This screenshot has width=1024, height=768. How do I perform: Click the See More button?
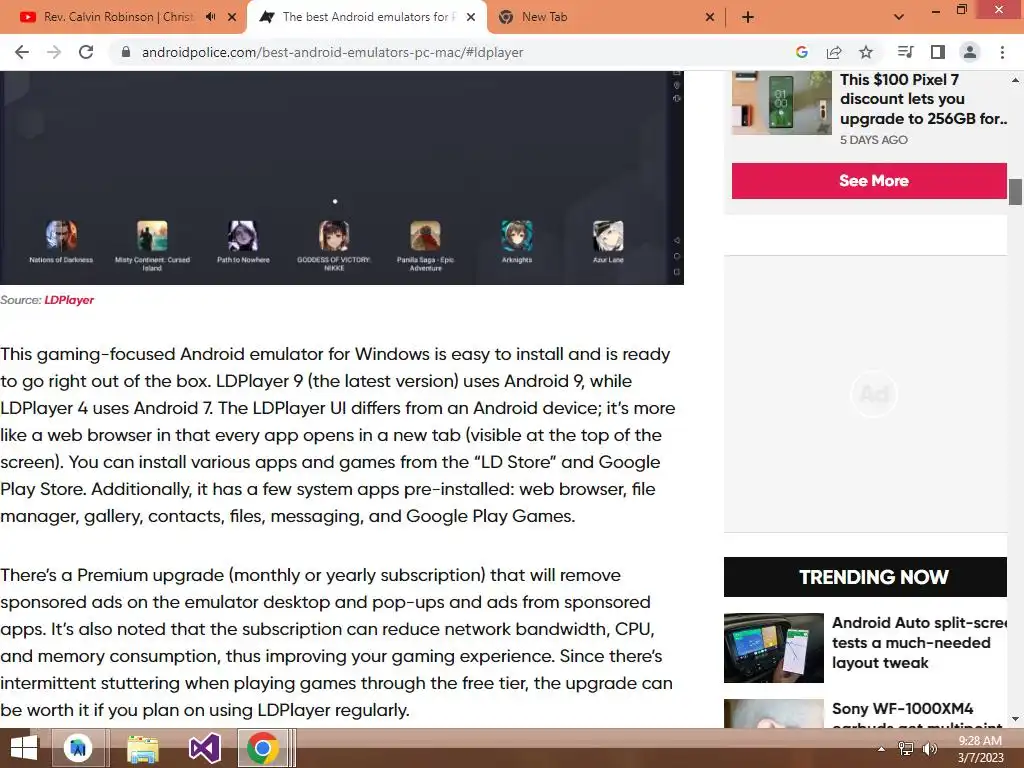coord(869,181)
